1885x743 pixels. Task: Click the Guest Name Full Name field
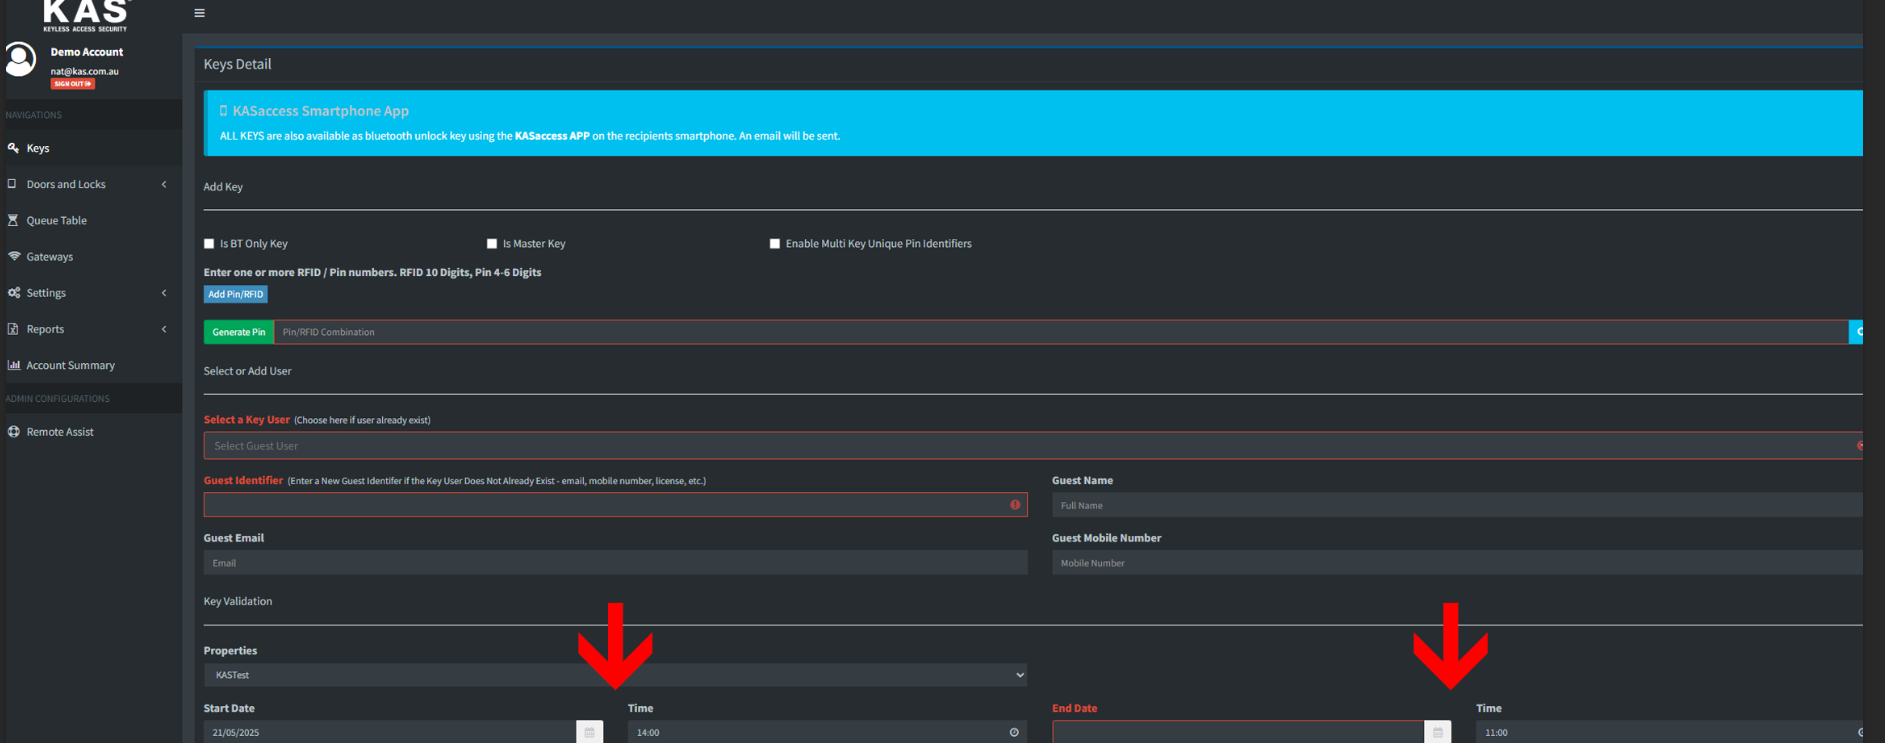(x=1457, y=505)
